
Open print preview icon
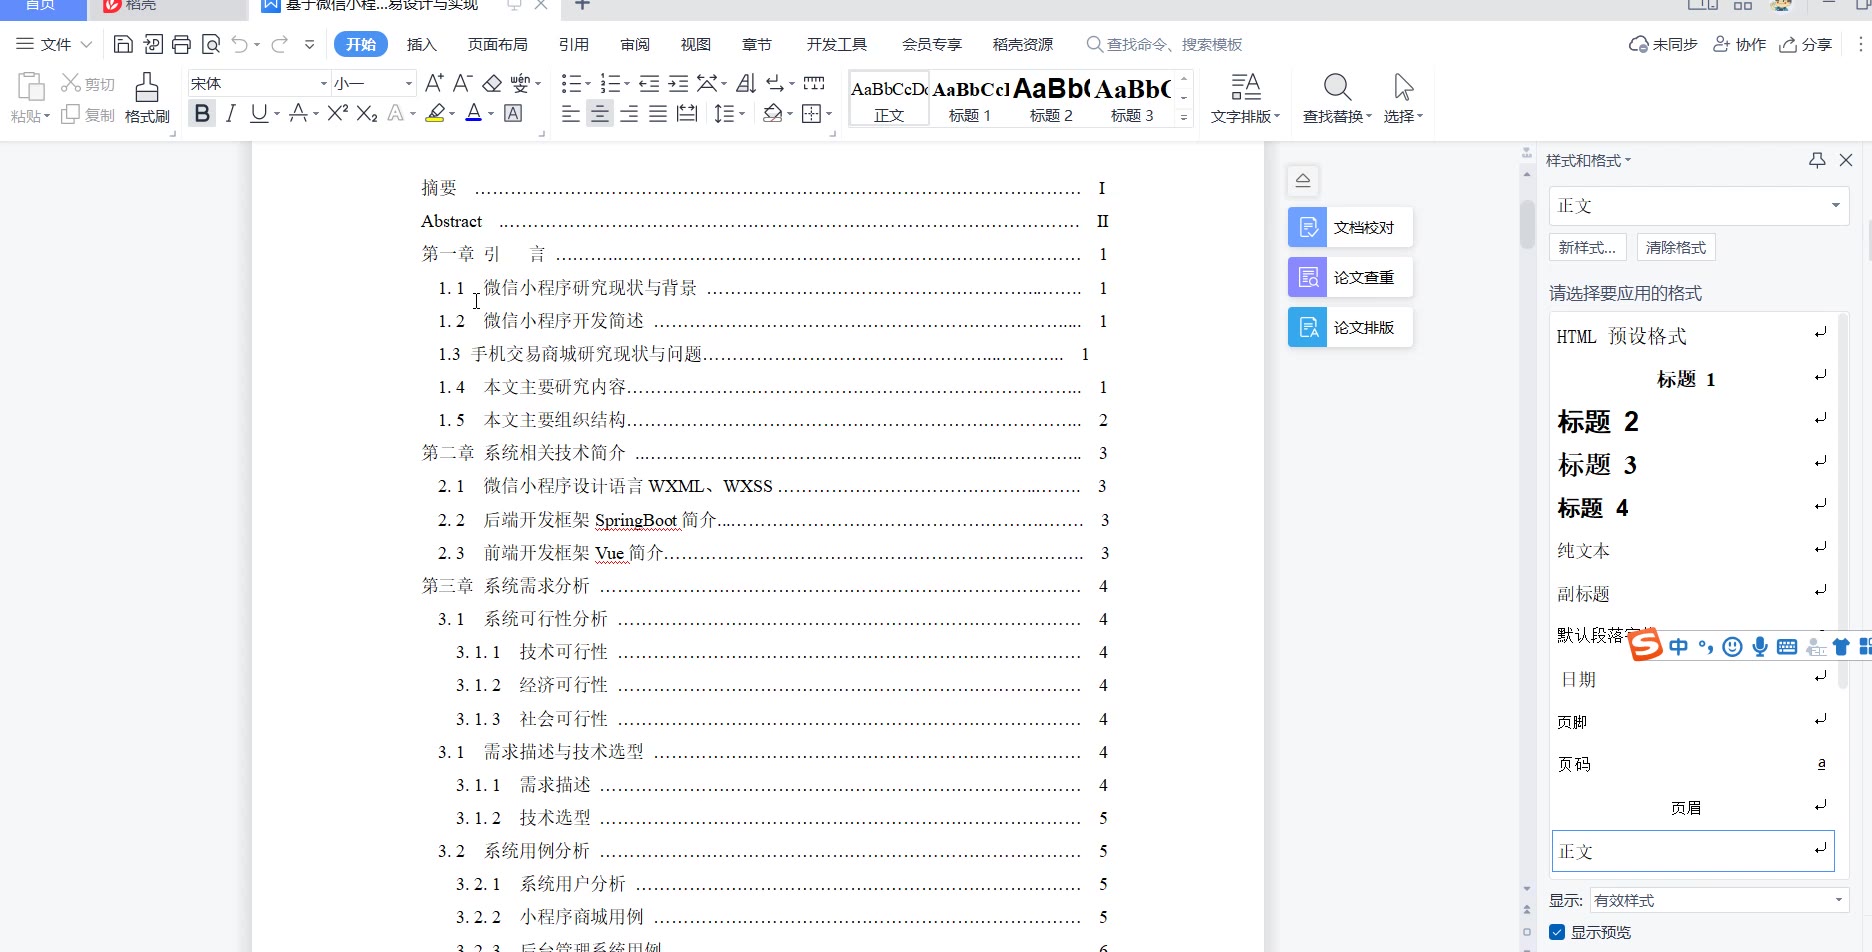[211, 44]
